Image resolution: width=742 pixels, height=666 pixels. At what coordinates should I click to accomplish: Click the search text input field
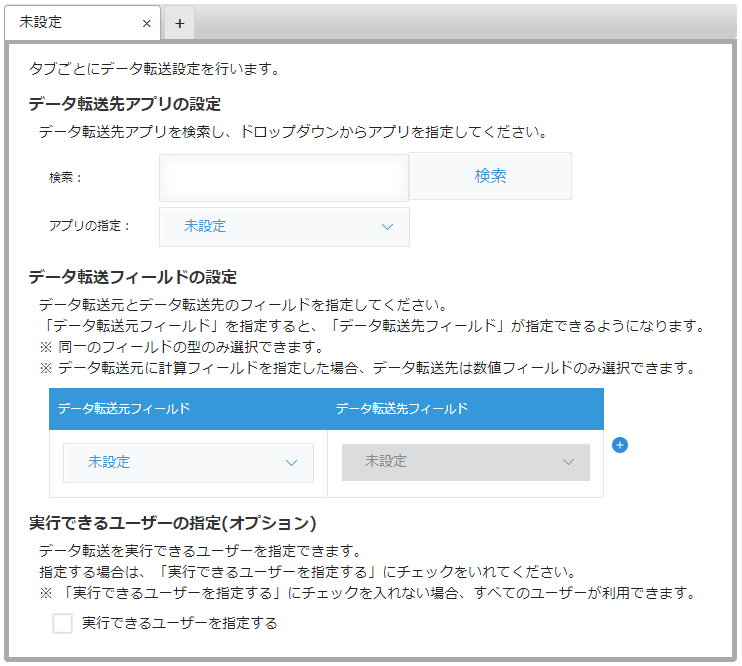[284, 178]
